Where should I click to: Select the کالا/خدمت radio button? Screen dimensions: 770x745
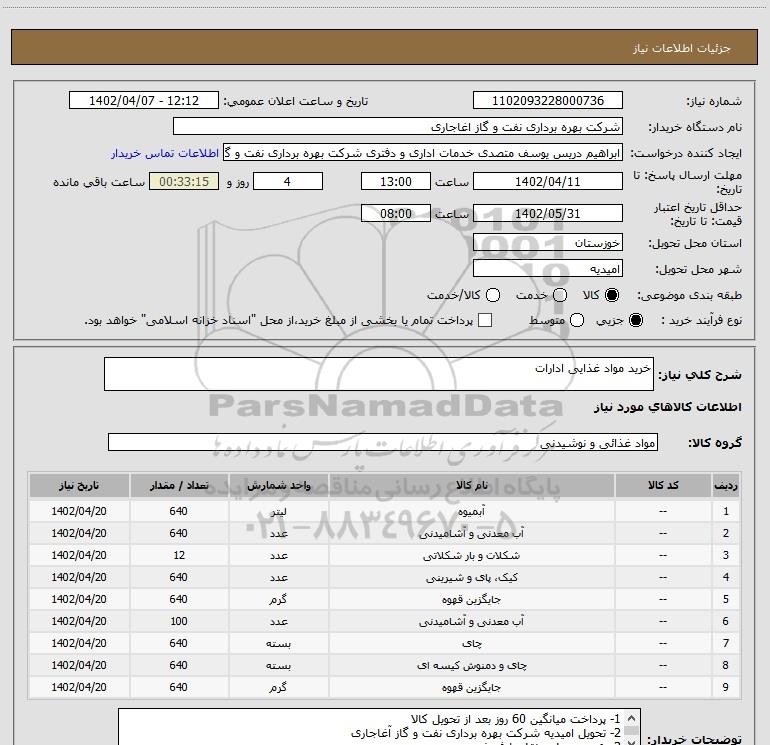(x=493, y=295)
